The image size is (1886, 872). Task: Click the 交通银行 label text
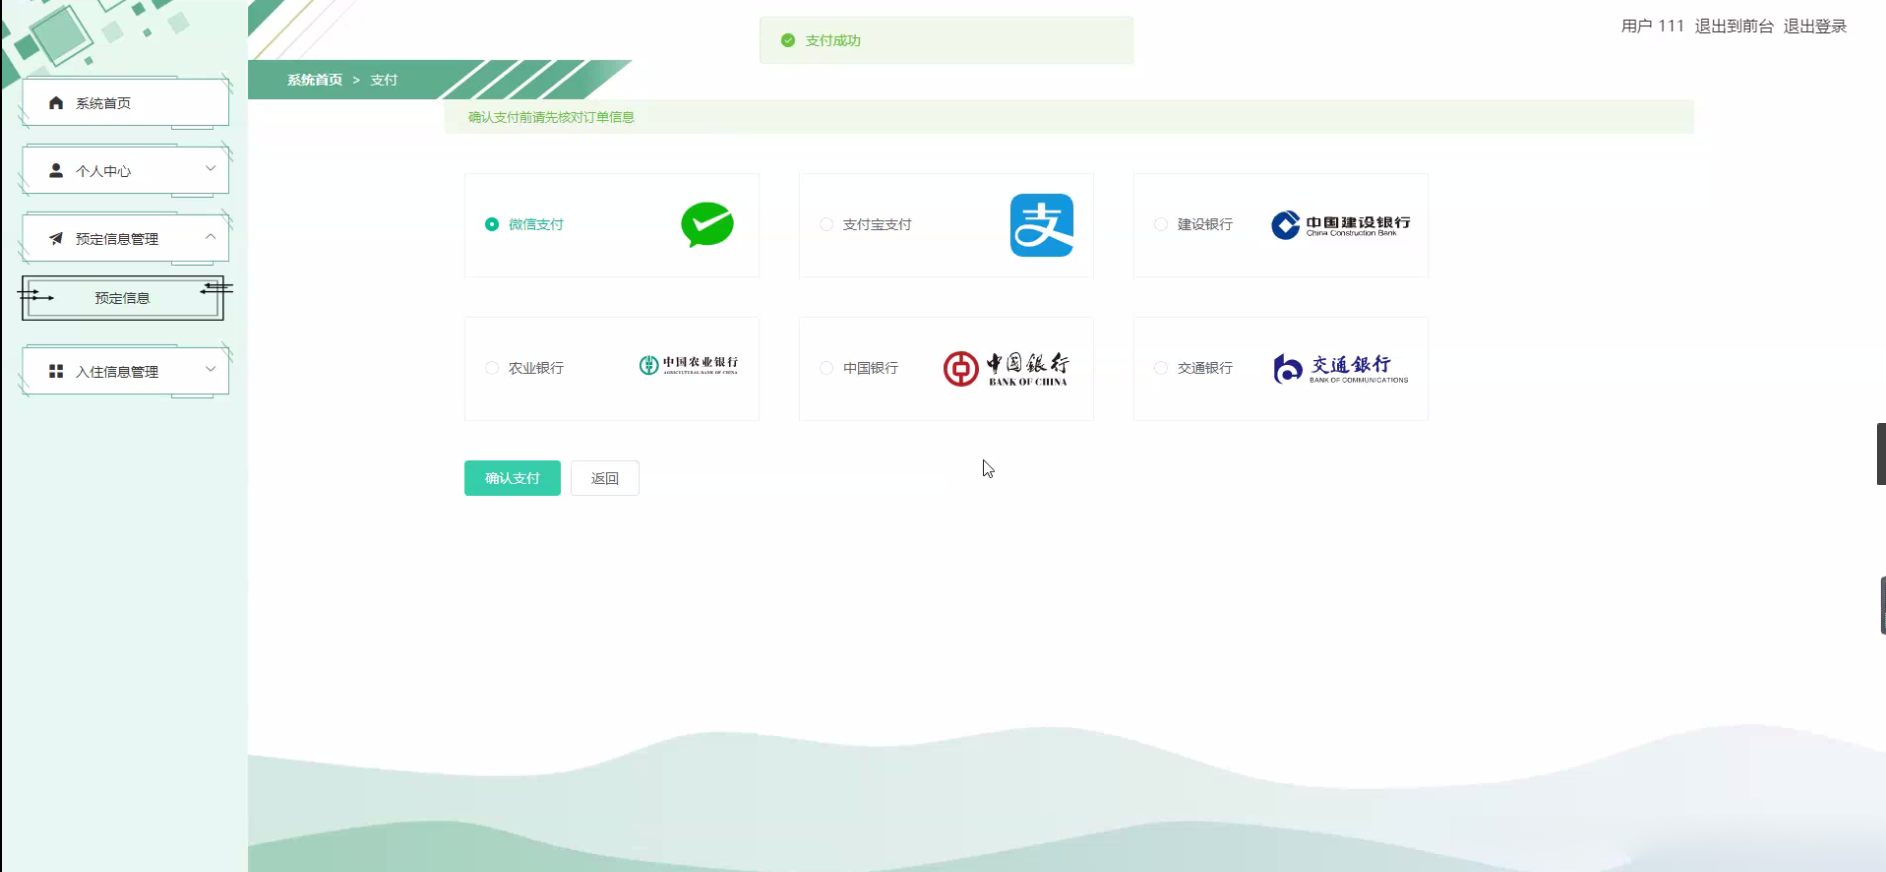pyautogui.click(x=1205, y=368)
